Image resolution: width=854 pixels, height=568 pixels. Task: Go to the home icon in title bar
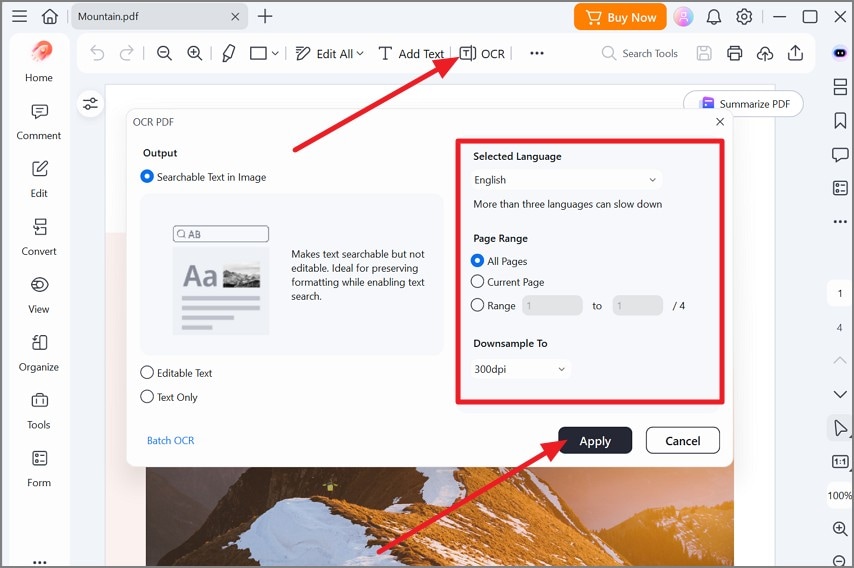[x=50, y=16]
